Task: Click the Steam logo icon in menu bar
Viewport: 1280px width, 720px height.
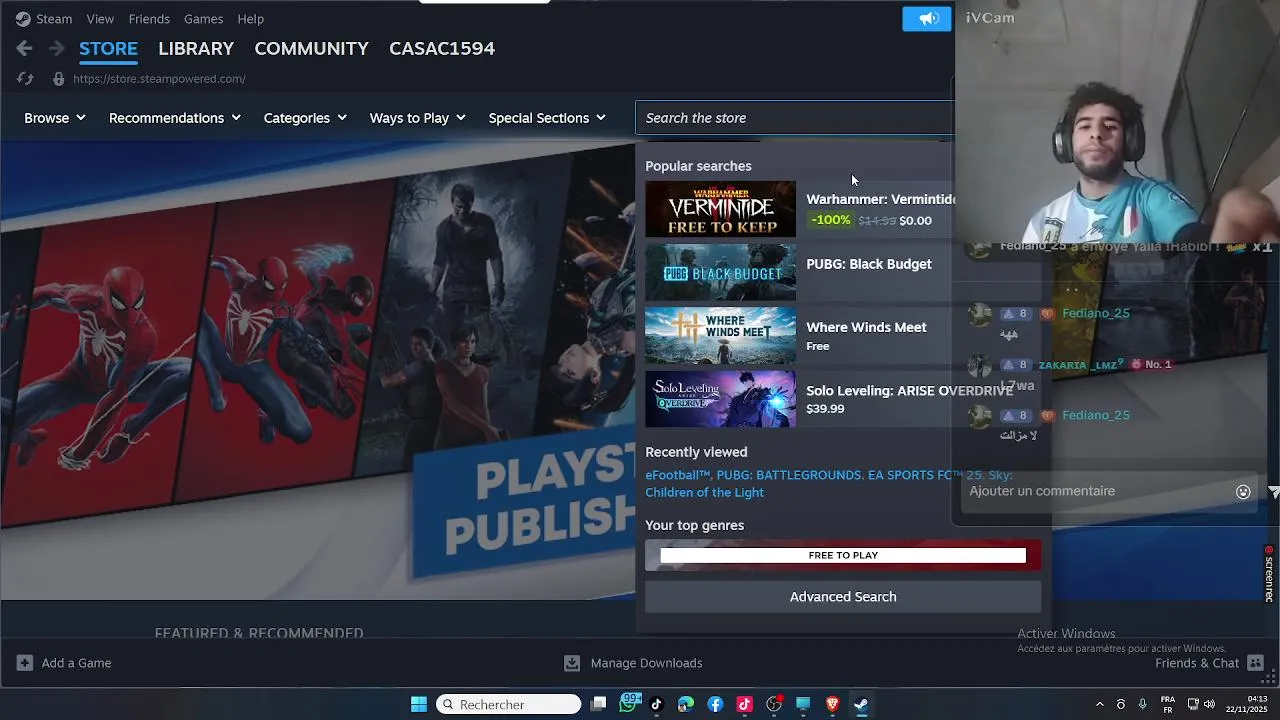Action: 22,19
